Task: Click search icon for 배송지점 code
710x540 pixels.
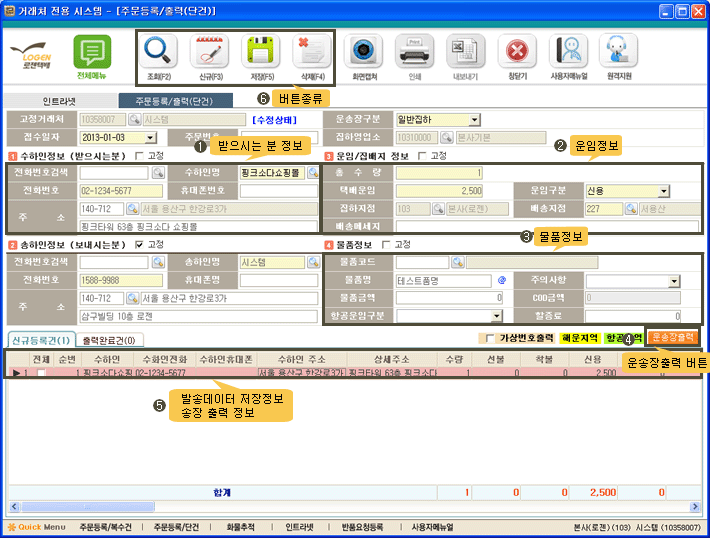Action: 631,209
